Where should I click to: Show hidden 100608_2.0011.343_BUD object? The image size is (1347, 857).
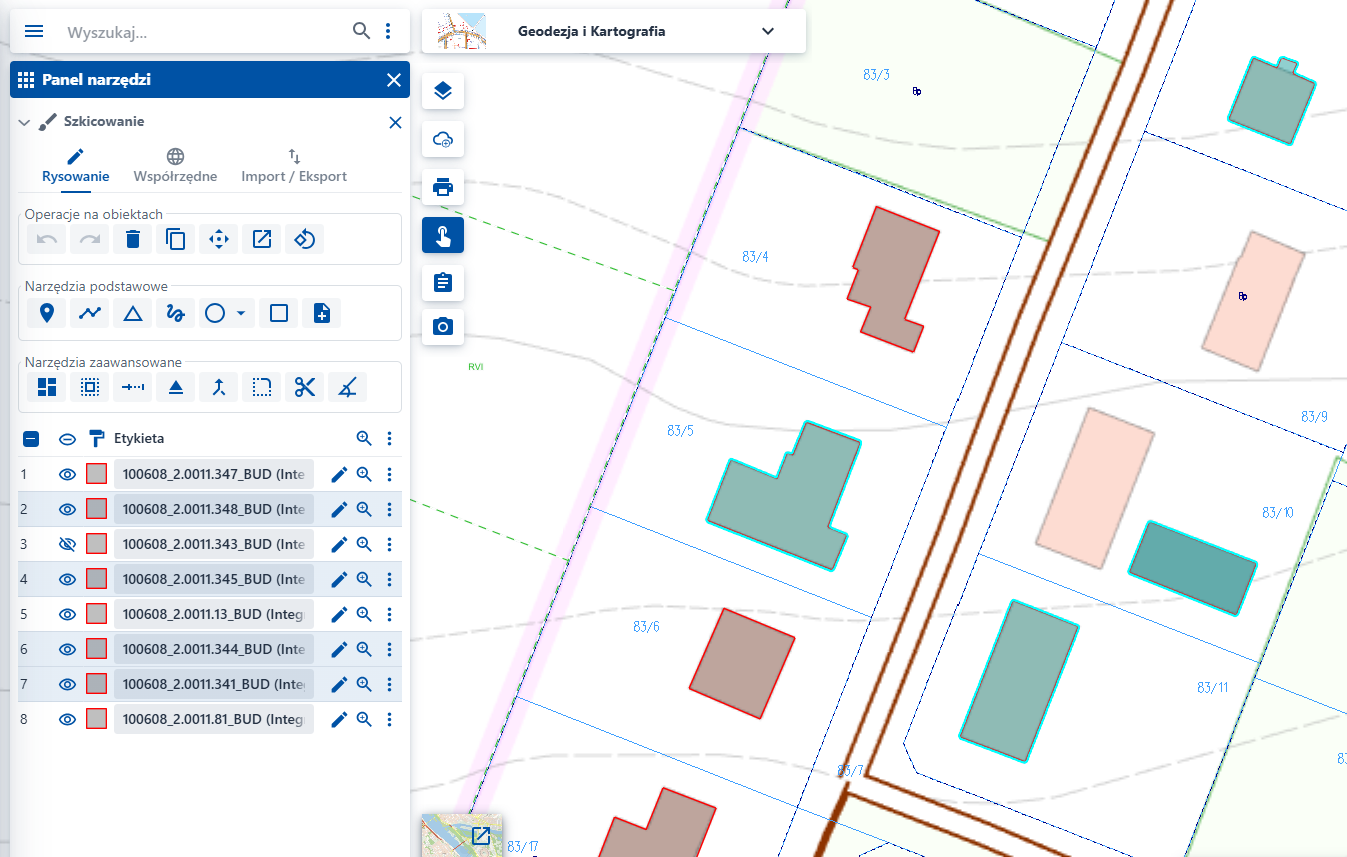pyautogui.click(x=67, y=544)
